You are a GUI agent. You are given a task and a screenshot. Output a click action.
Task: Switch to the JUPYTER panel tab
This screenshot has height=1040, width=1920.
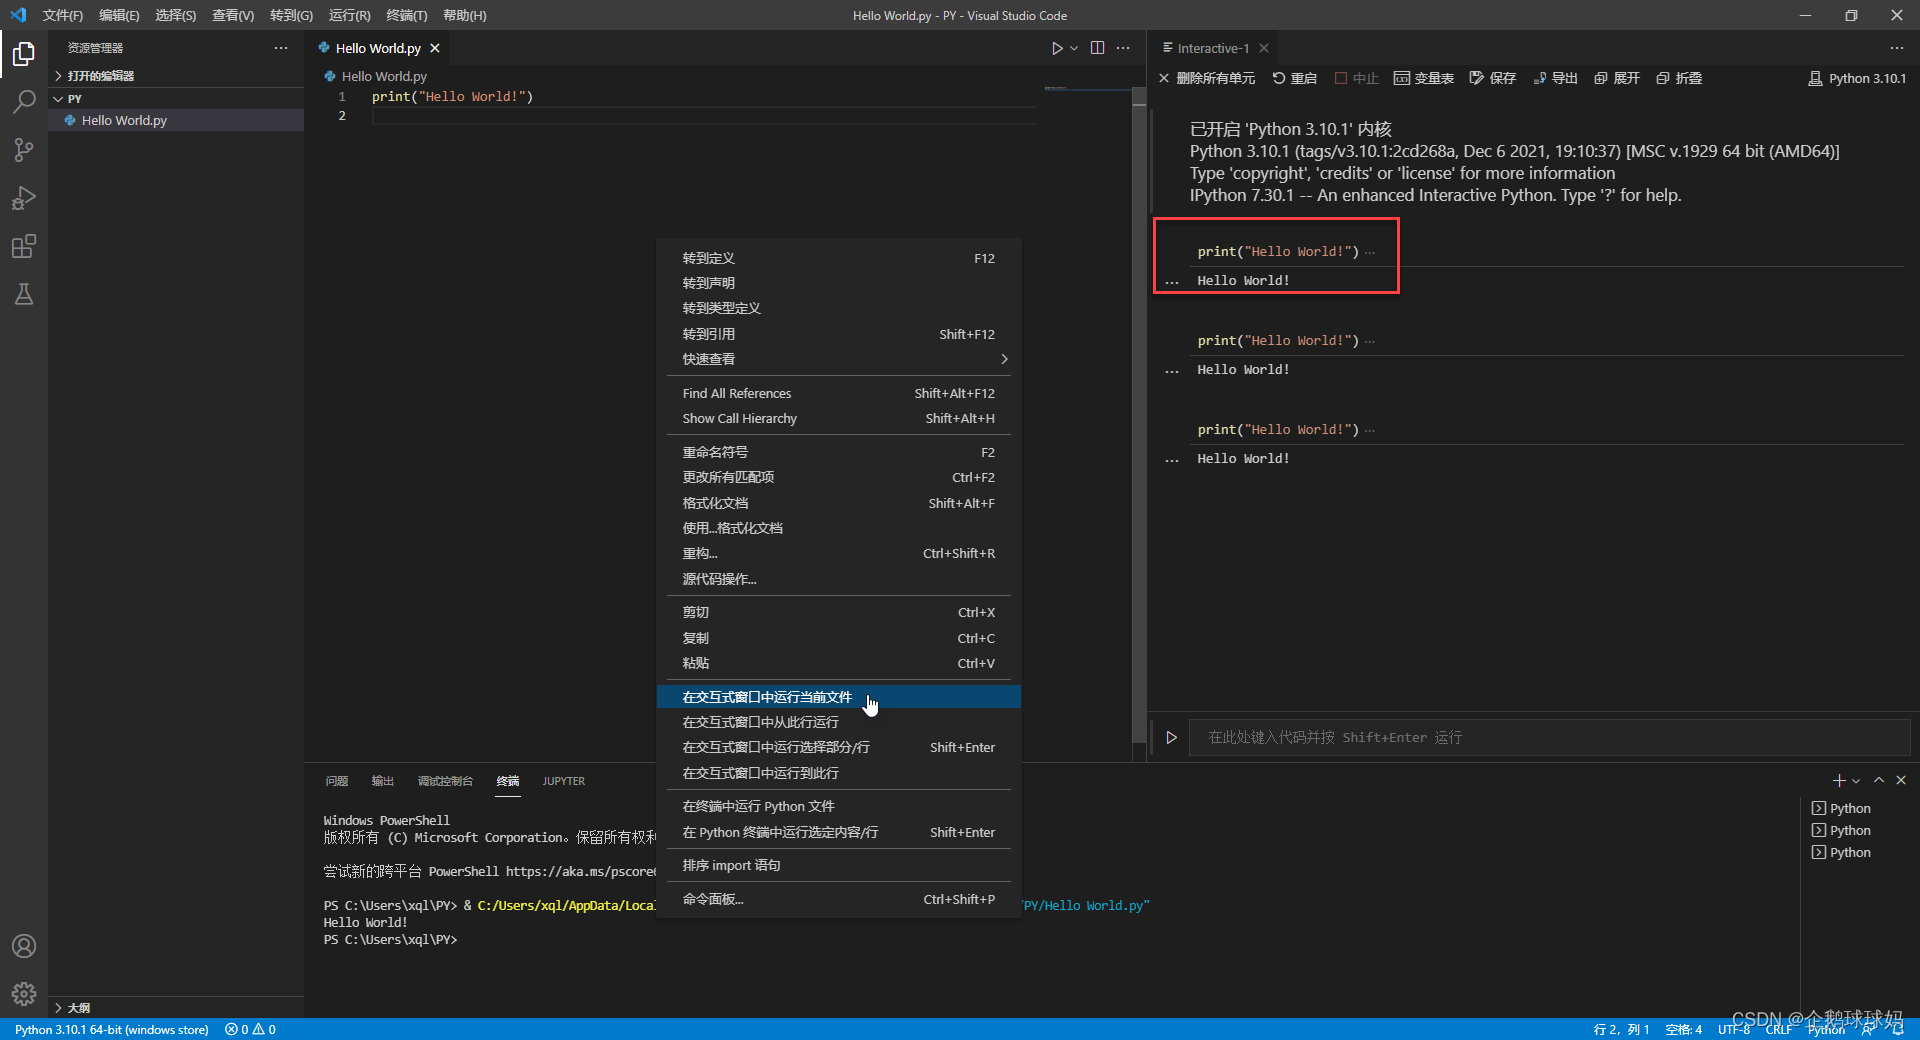(563, 781)
